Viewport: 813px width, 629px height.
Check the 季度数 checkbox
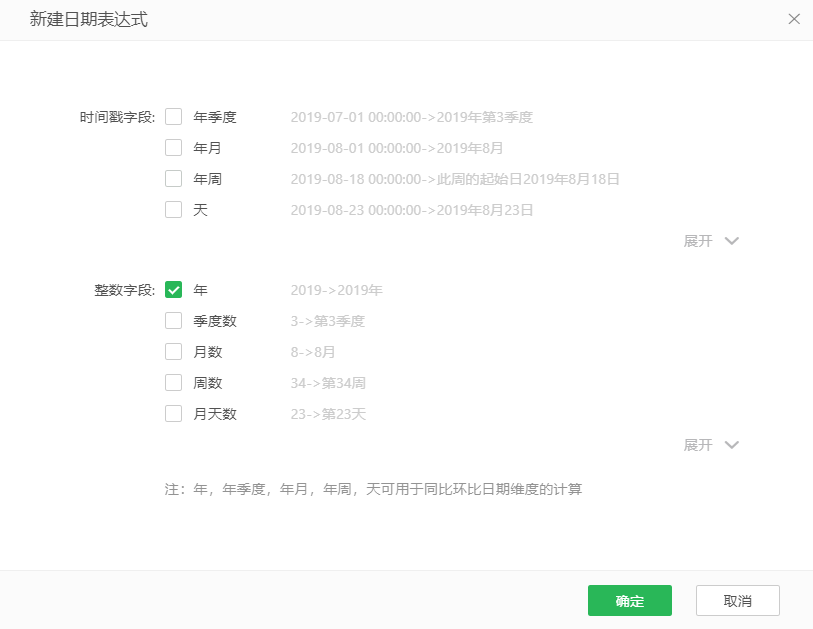coord(173,321)
